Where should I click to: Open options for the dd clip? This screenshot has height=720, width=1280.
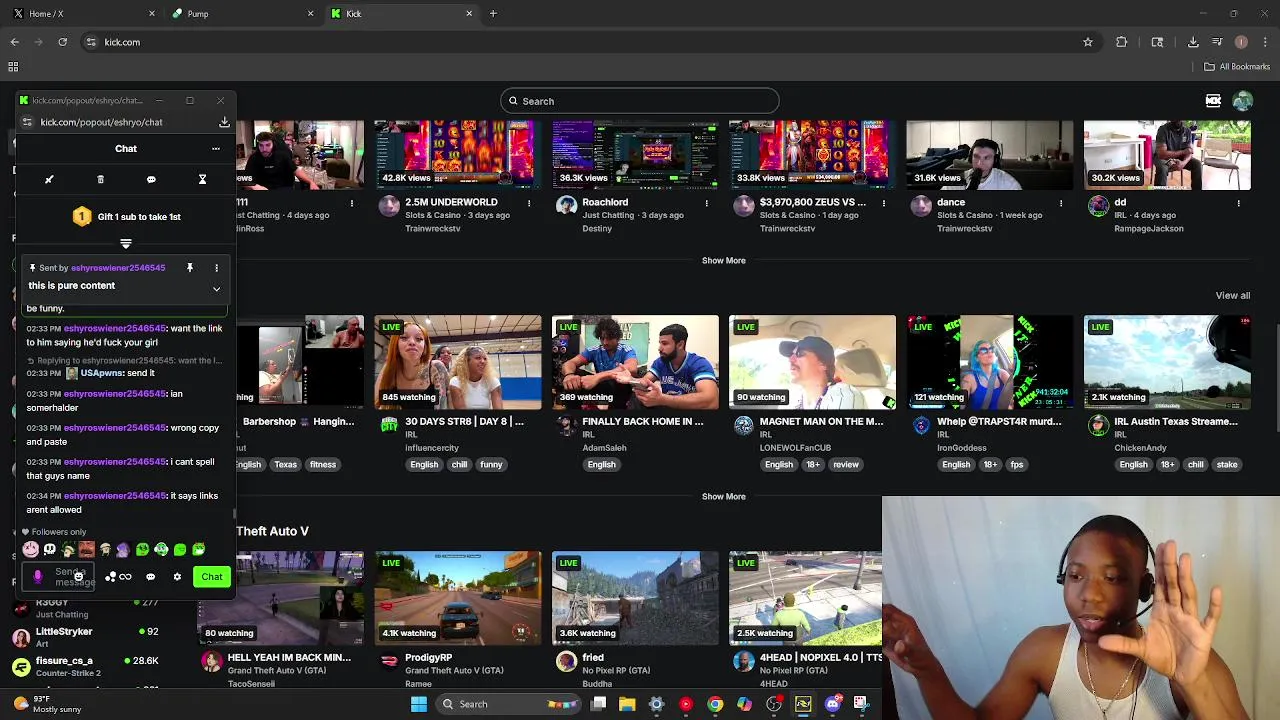coord(1238,203)
